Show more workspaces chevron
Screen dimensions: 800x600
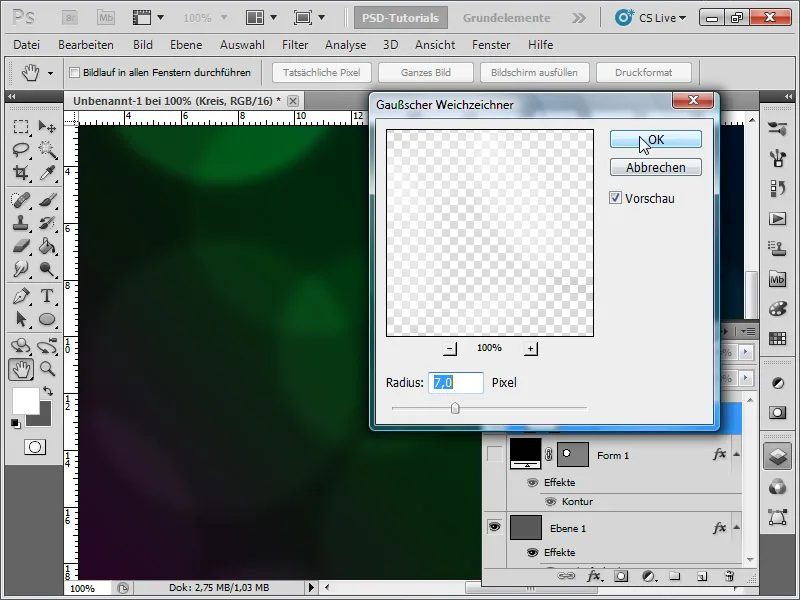tap(579, 18)
